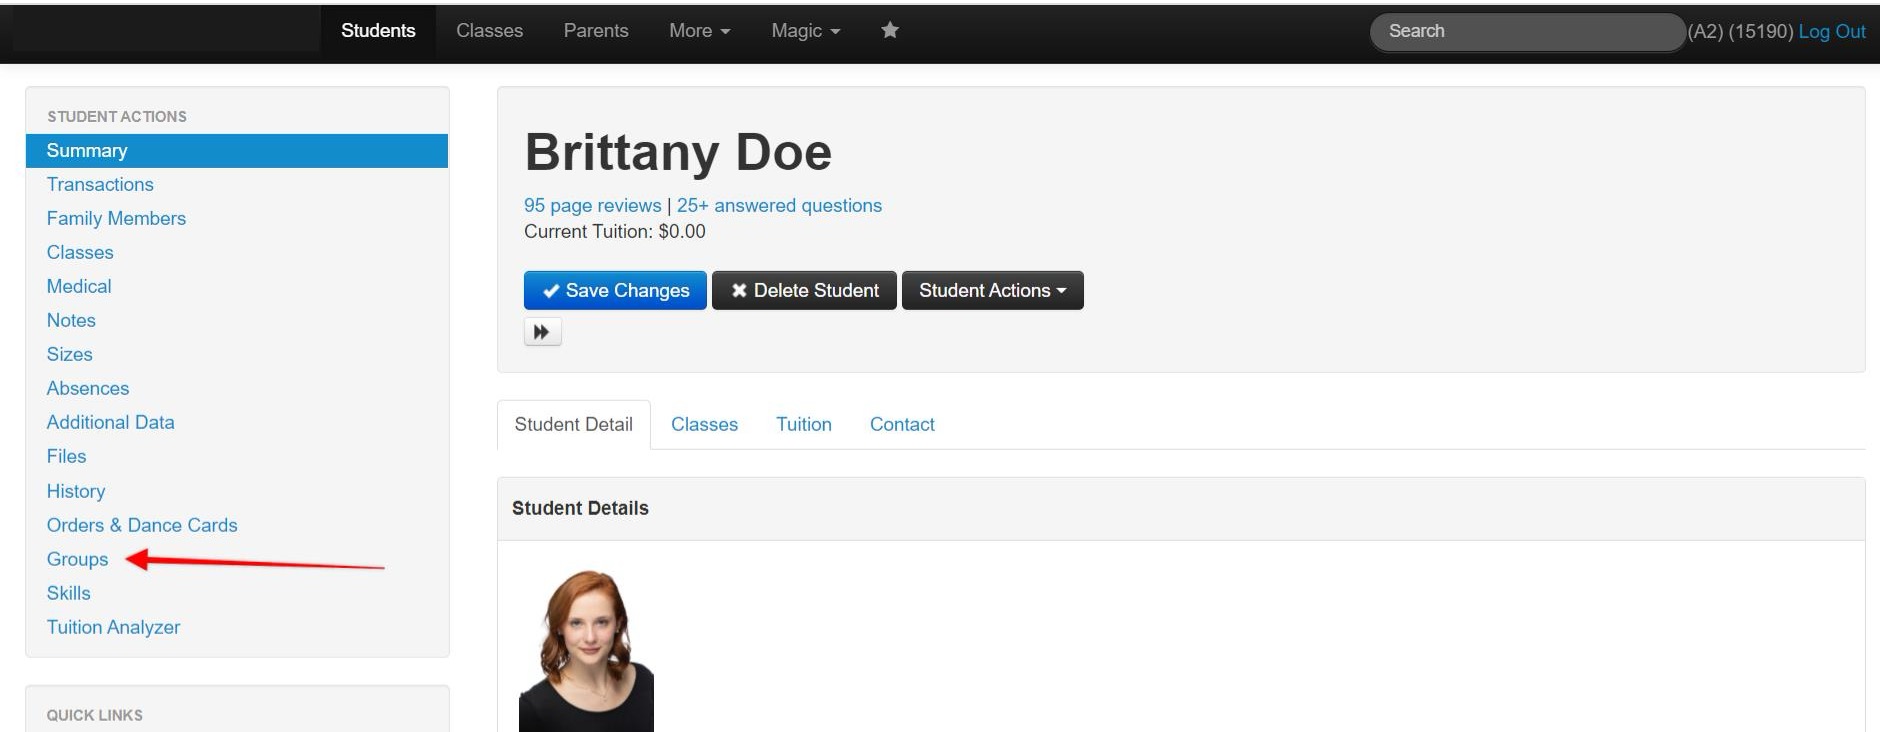Open the More dropdown menu
Screen dimensions: 1880x732
coord(699,31)
